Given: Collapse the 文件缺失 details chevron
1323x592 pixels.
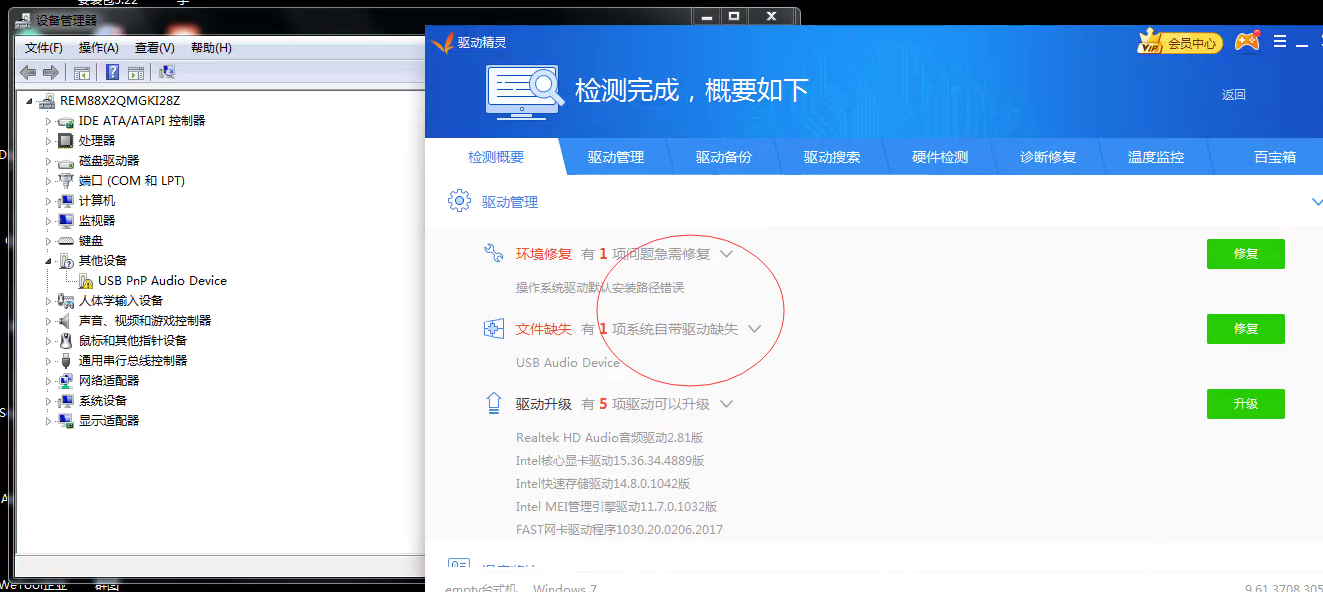Looking at the screenshot, I should 755,329.
